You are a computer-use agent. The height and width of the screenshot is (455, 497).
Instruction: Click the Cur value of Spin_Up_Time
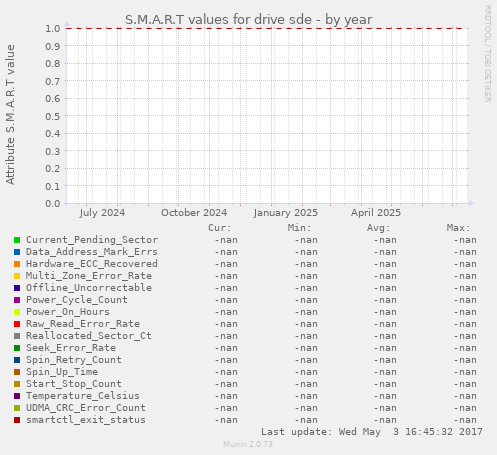pyautogui.click(x=226, y=372)
